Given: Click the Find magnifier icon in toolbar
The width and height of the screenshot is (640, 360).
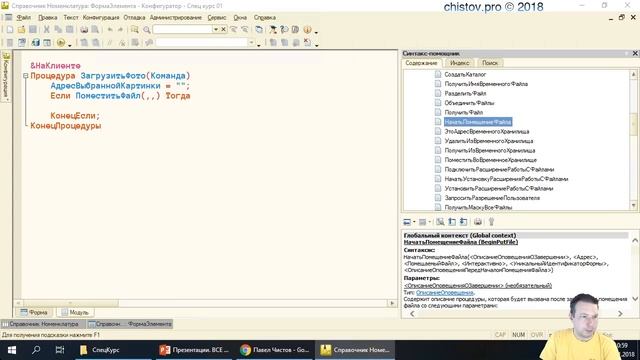Looking at the screenshot, I should [x=147, y=29].
